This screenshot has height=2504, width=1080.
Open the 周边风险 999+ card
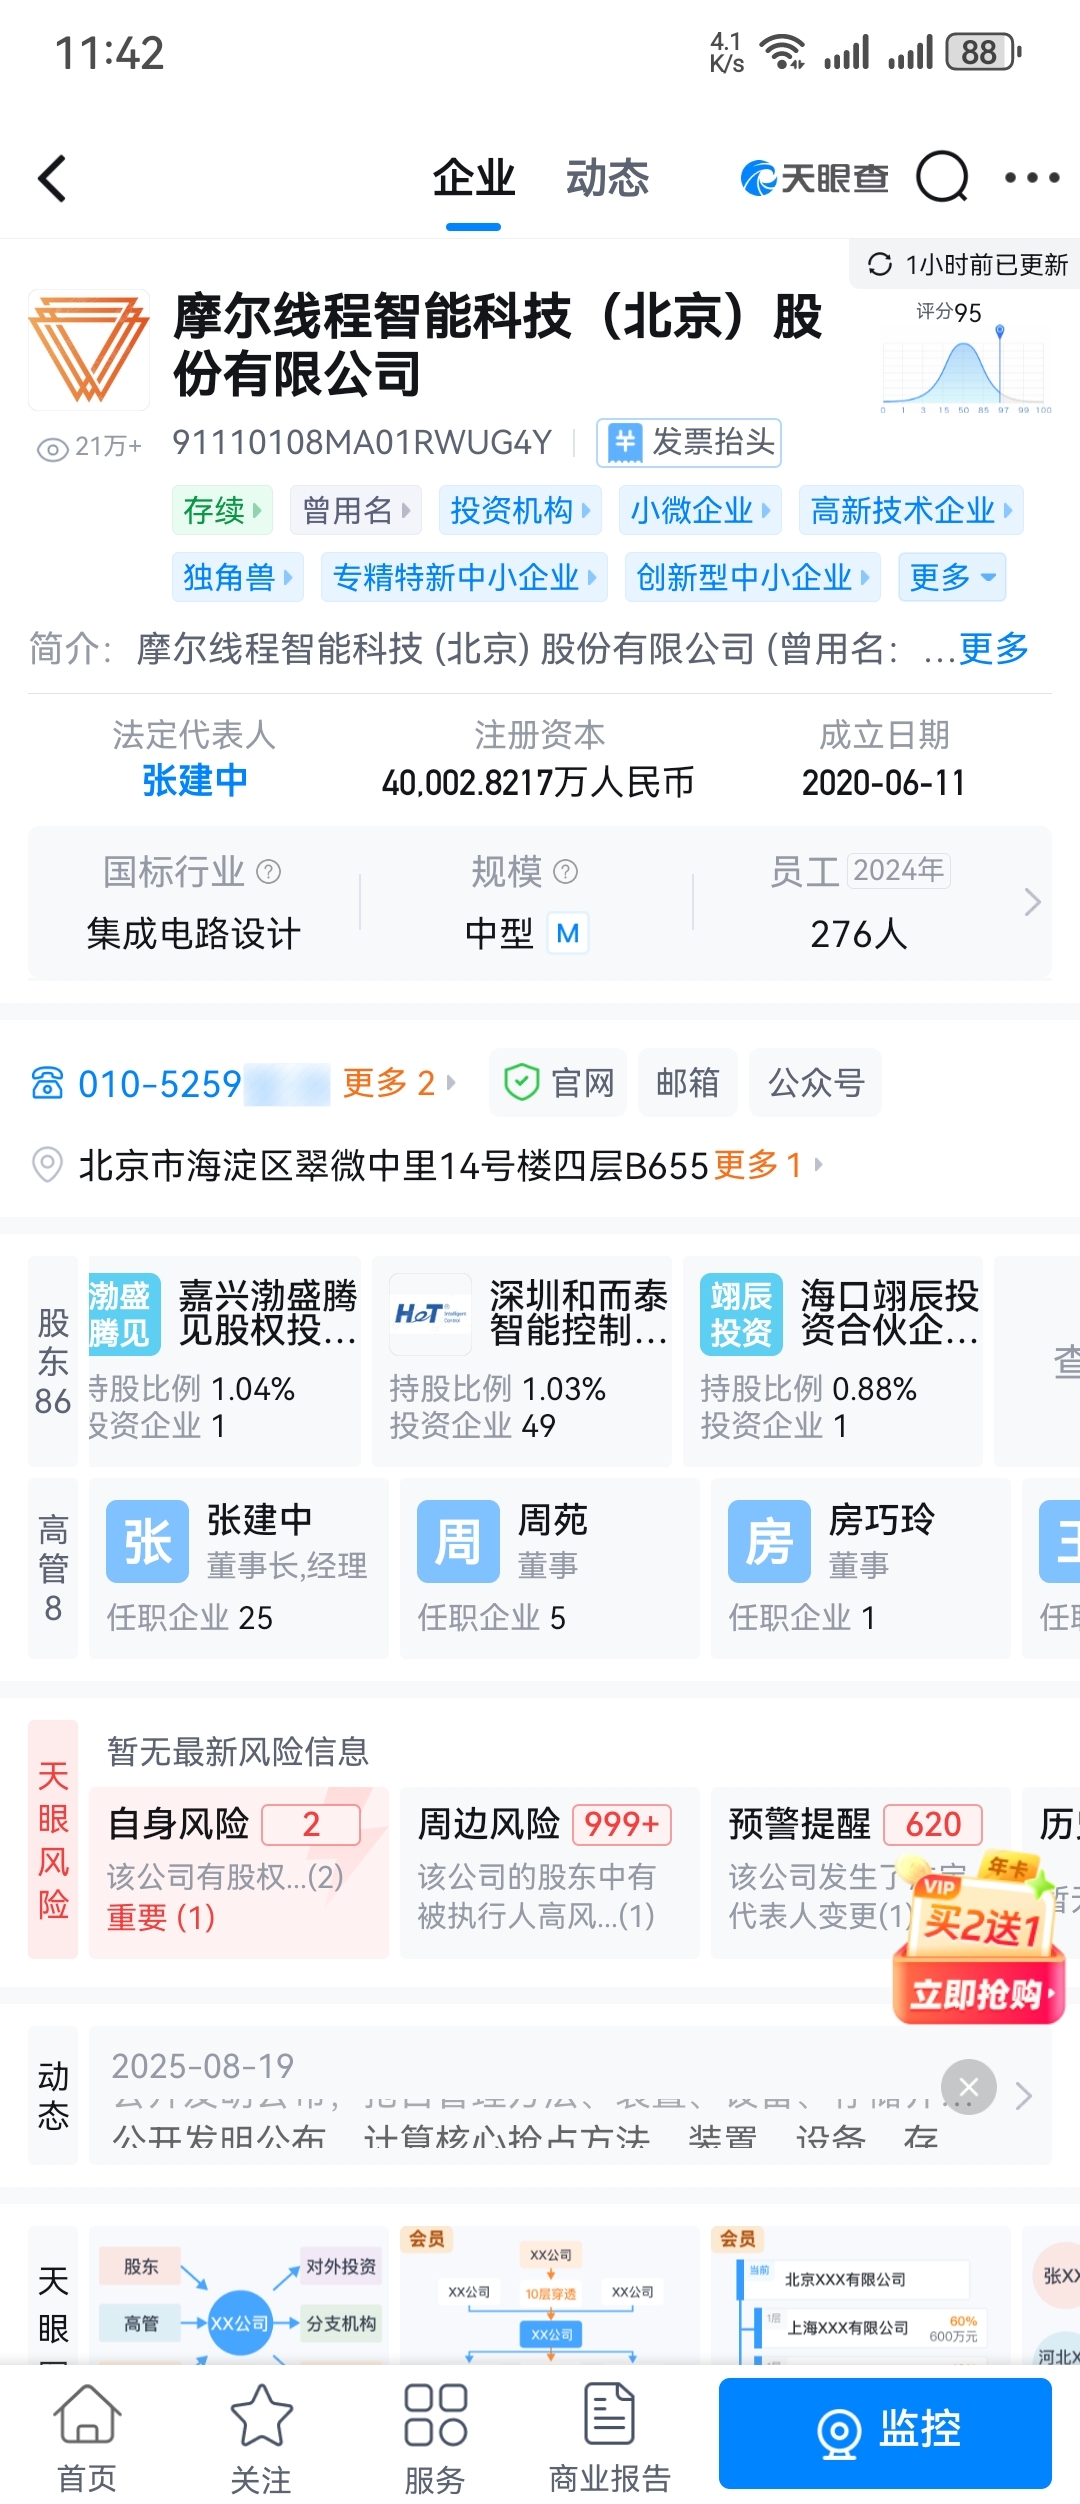(550, 1872)
